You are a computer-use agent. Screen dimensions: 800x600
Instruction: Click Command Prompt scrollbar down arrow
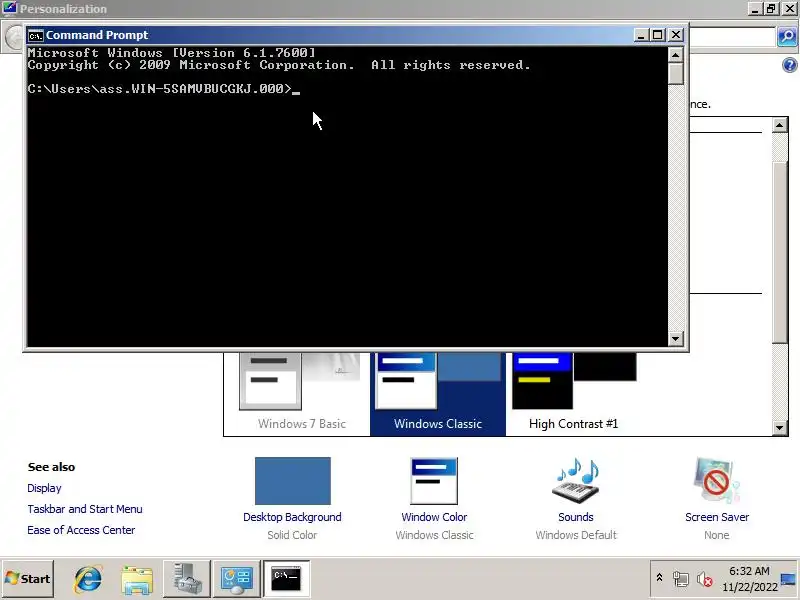[676, 338]
